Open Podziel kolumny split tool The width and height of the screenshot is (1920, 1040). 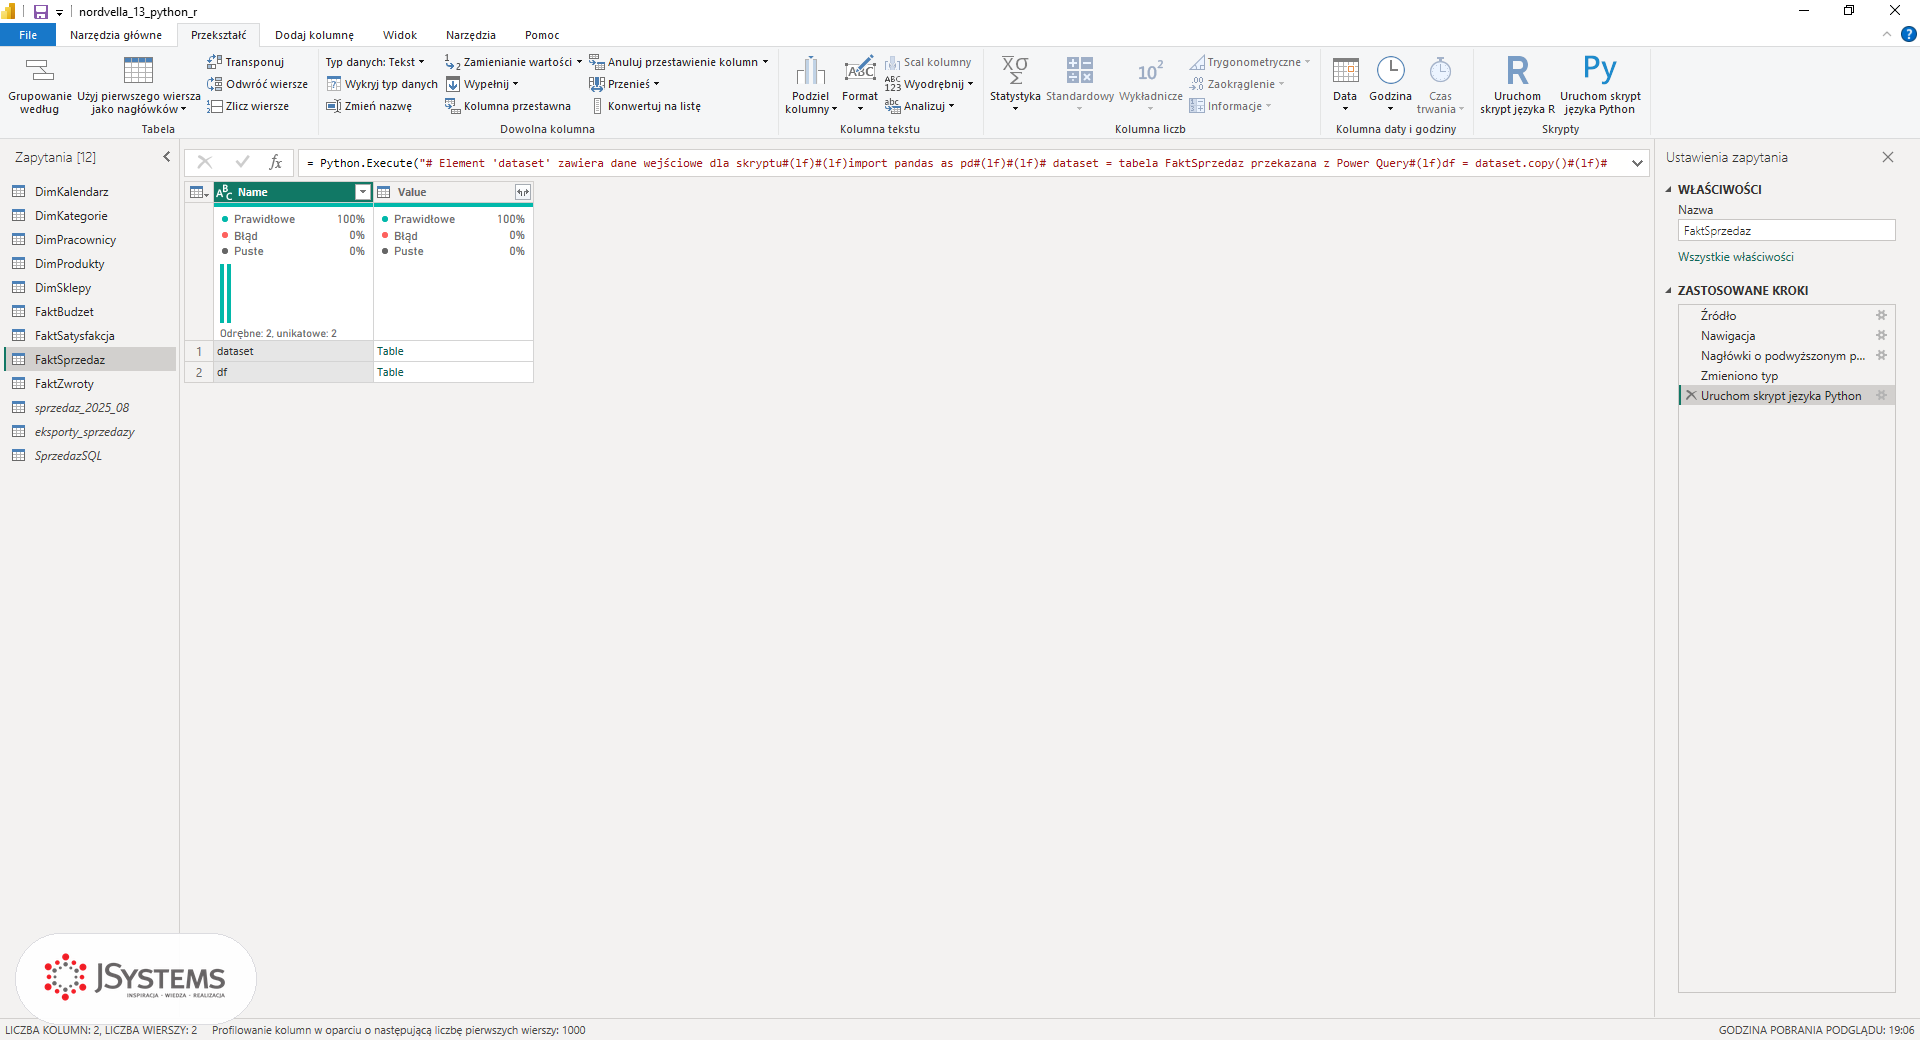tap(811, 85)
